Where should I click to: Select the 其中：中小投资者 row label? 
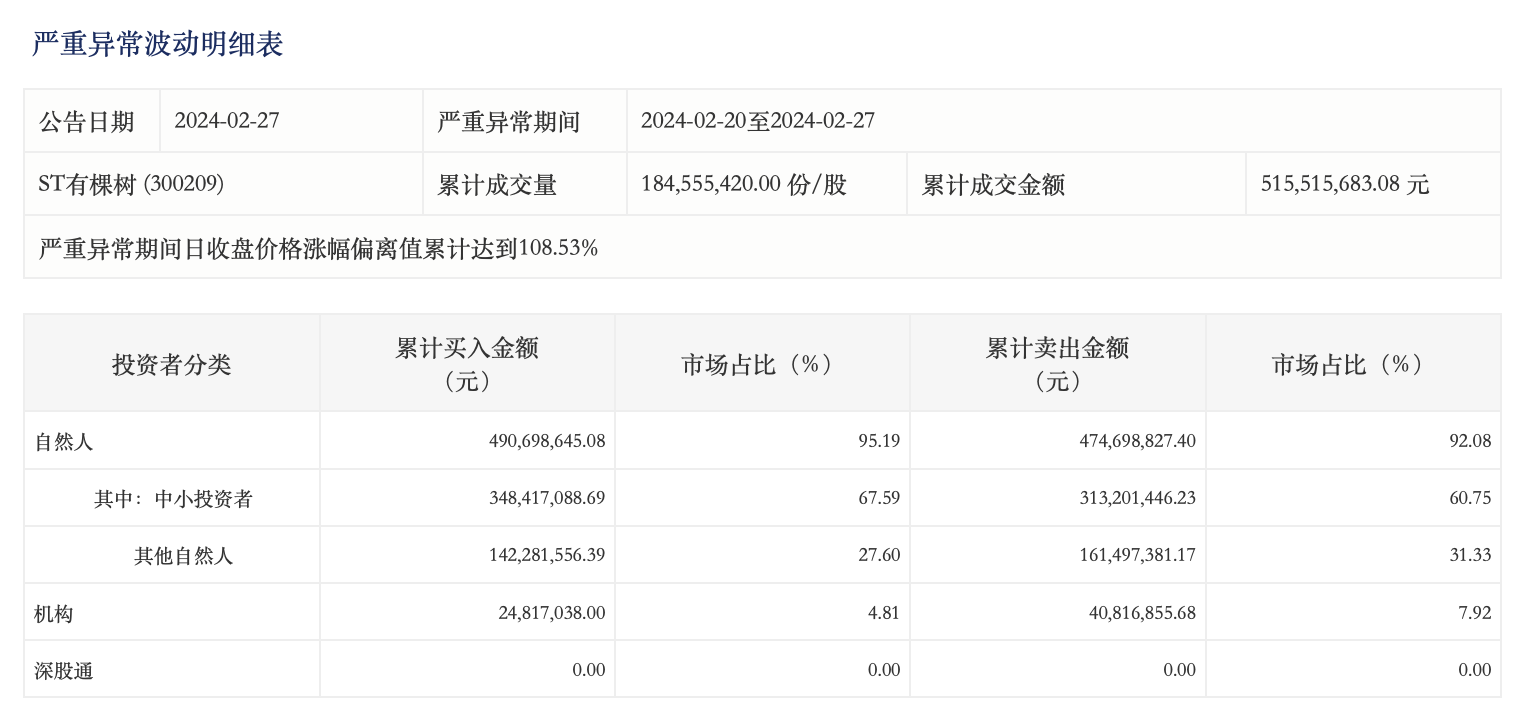click(x=173, y=498)
